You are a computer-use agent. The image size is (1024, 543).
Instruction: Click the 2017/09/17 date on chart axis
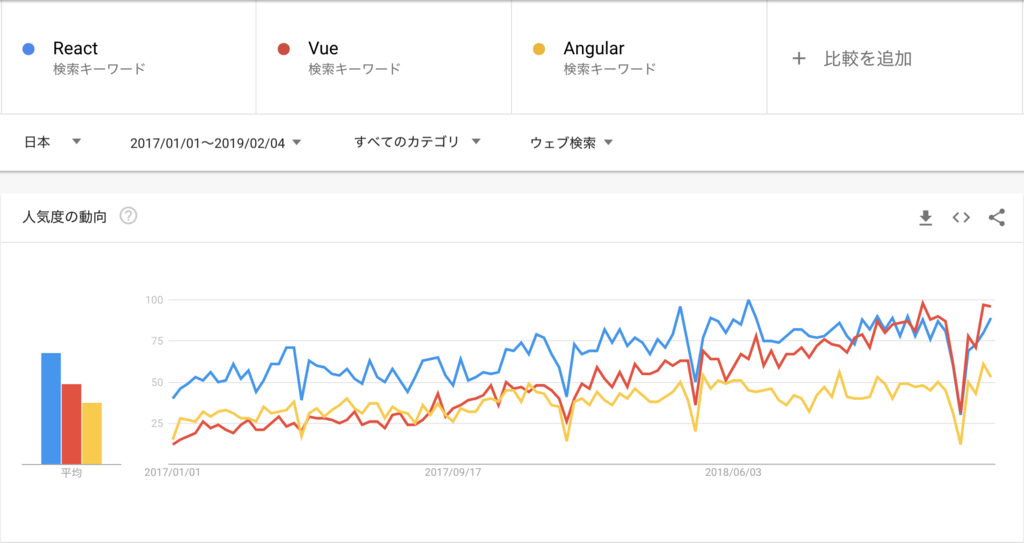pyautogui.click(x=453, y=472)
